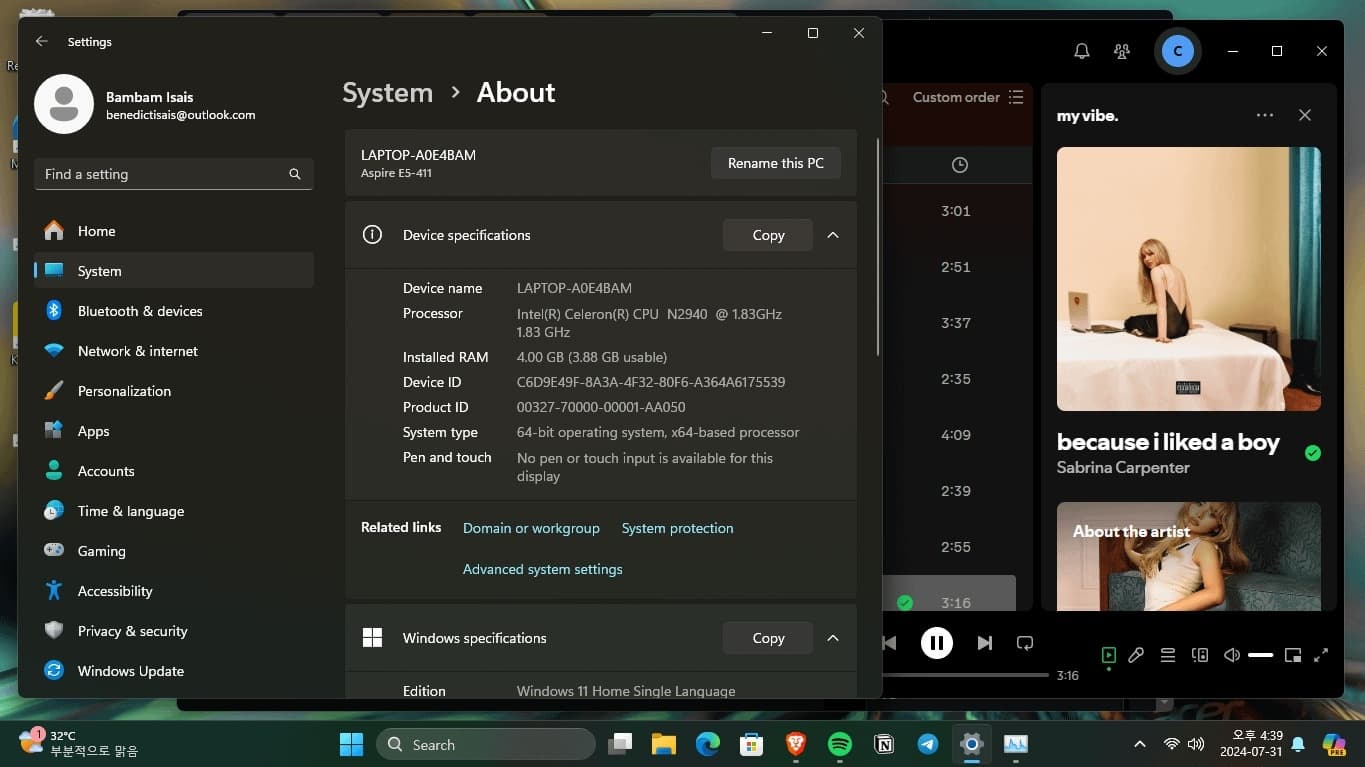
Task: Open Advanced system settings link
Action: click(542, 569)
